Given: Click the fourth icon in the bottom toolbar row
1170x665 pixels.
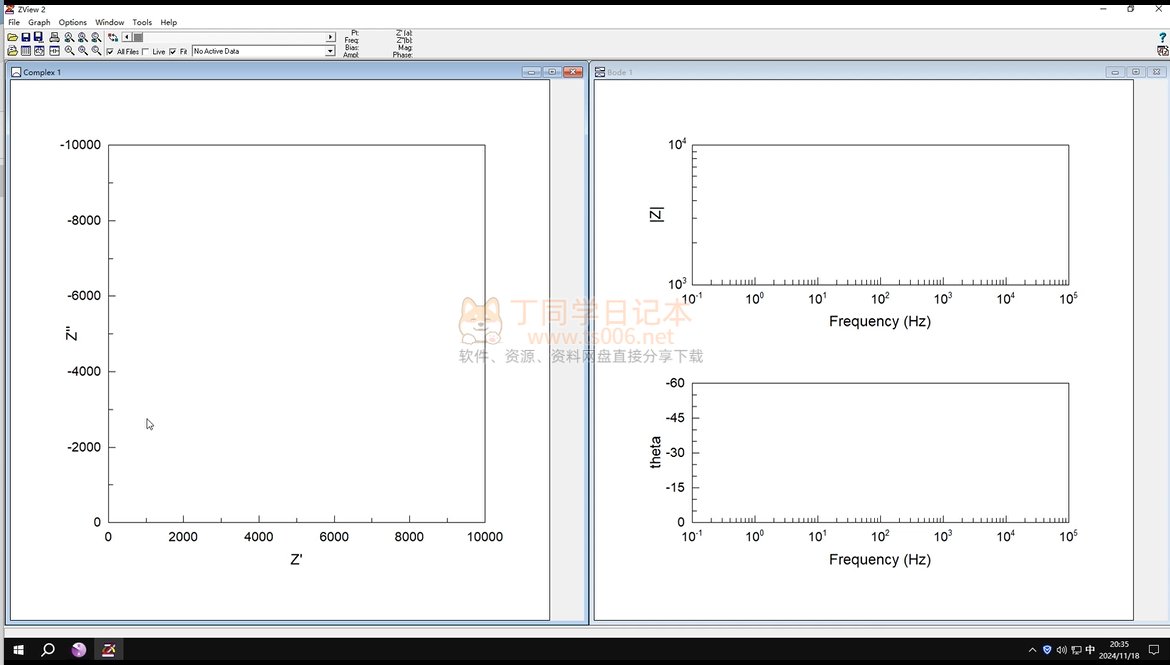Looking at the screenshot, I should point(54,51).
